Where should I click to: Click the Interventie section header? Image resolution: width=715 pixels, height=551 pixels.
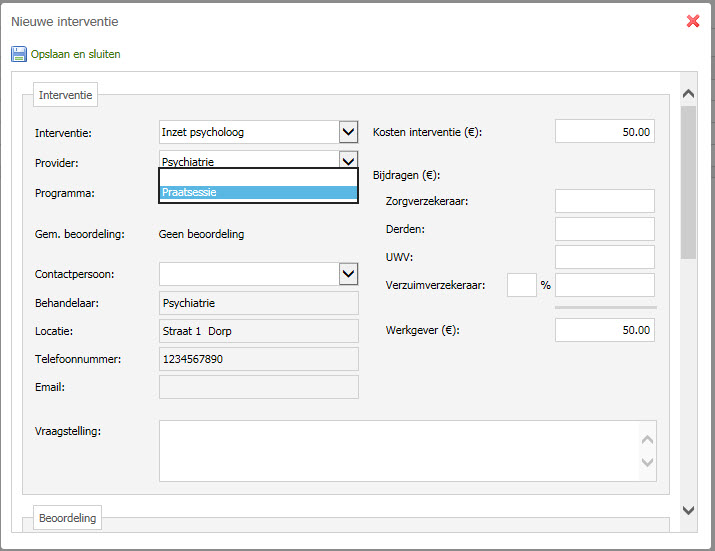pos(65,95)
